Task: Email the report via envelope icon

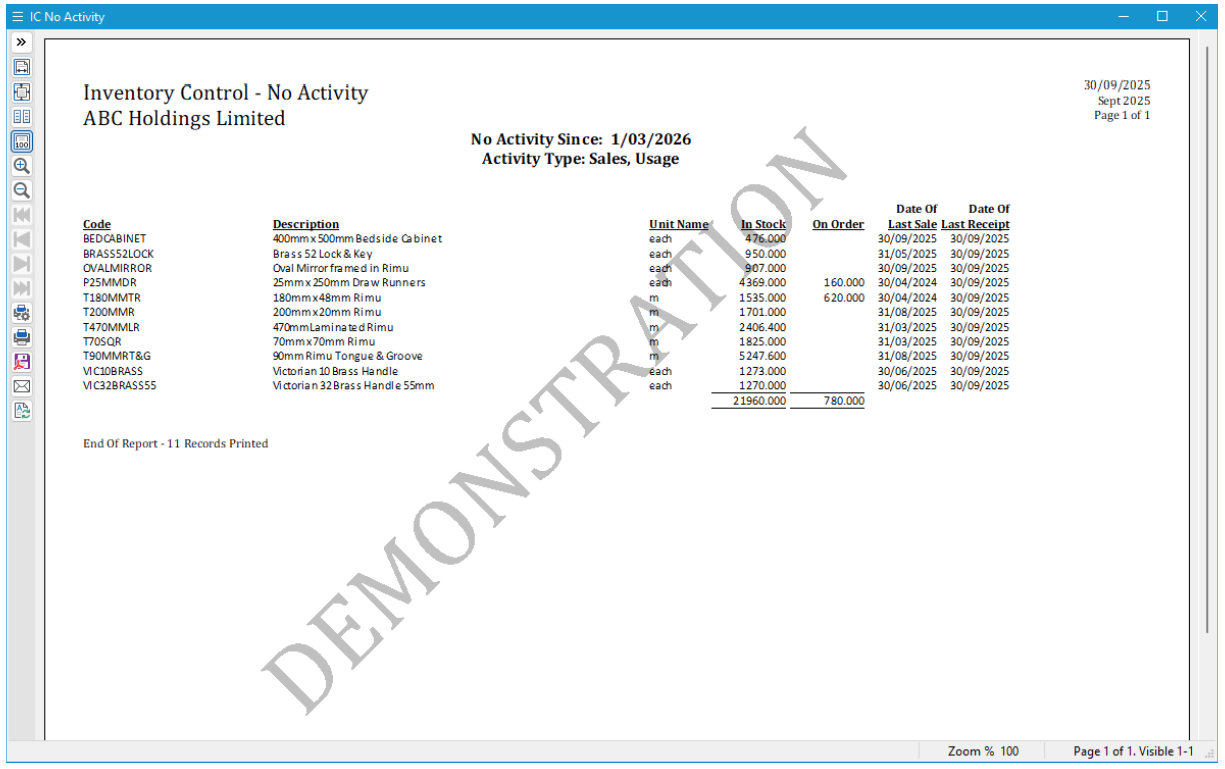Action: click(21, 386)
